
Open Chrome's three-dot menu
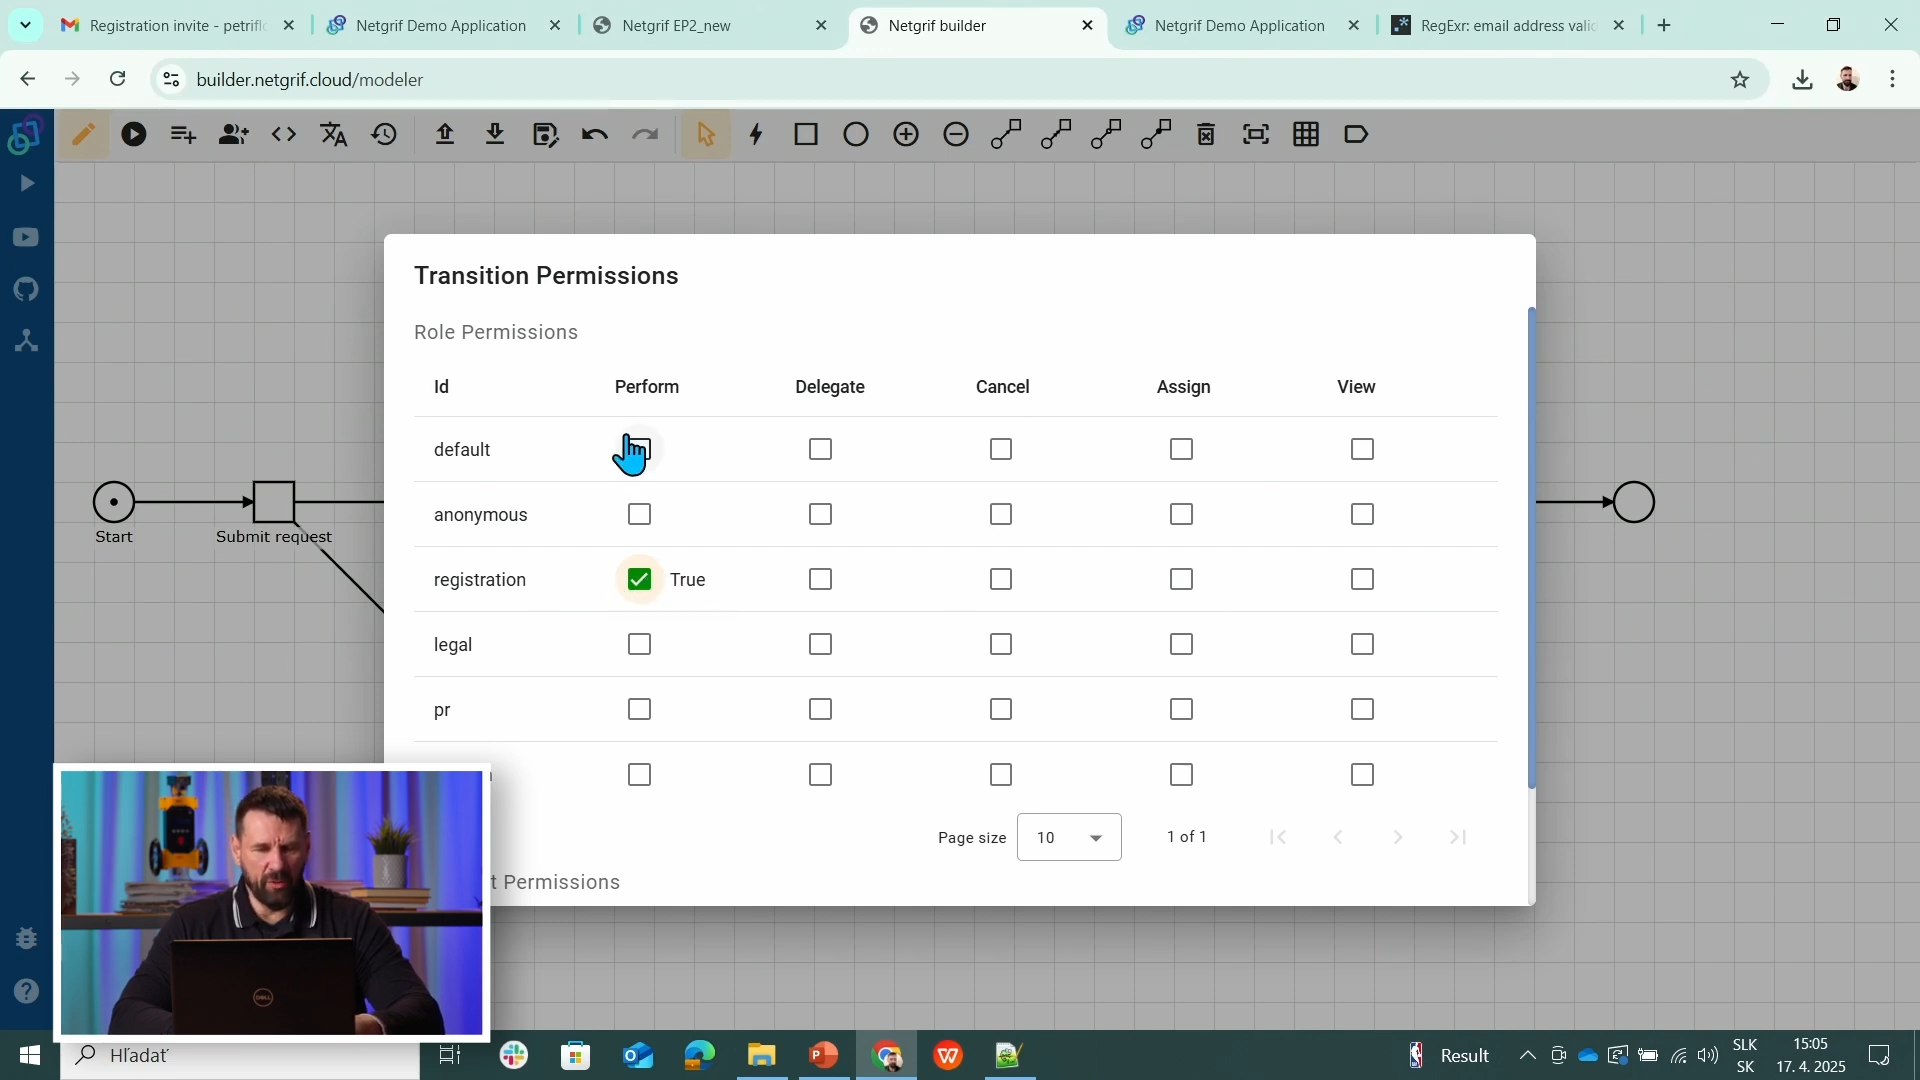[x=1892, y=79]
